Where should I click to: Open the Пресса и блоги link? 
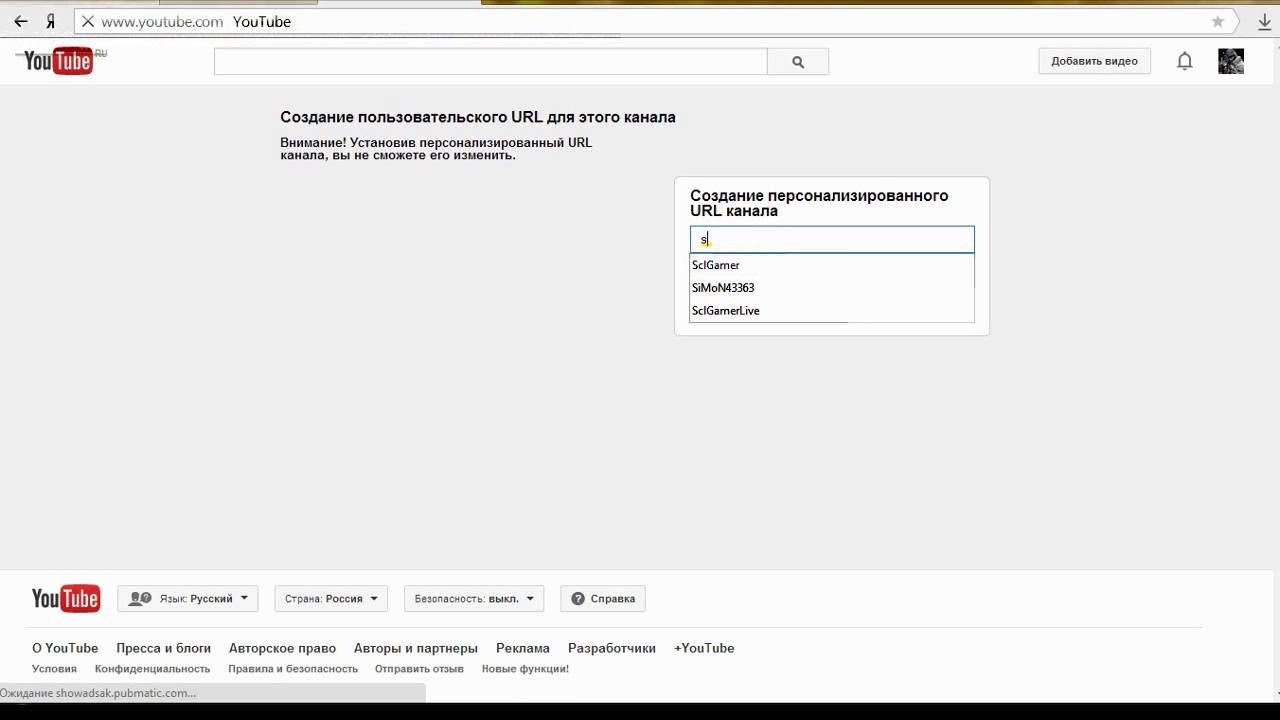point(163,648)
